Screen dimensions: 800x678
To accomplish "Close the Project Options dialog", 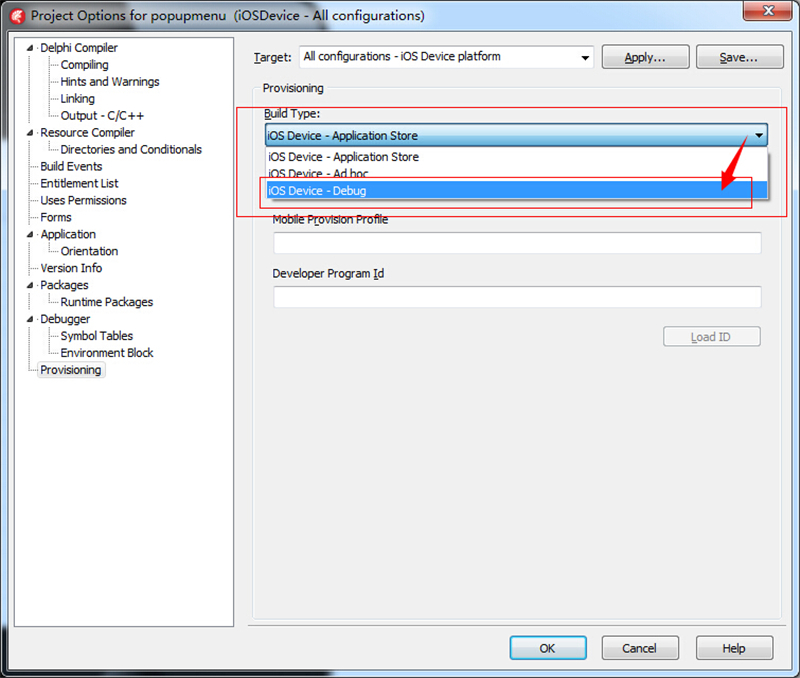I will (768, 11).
